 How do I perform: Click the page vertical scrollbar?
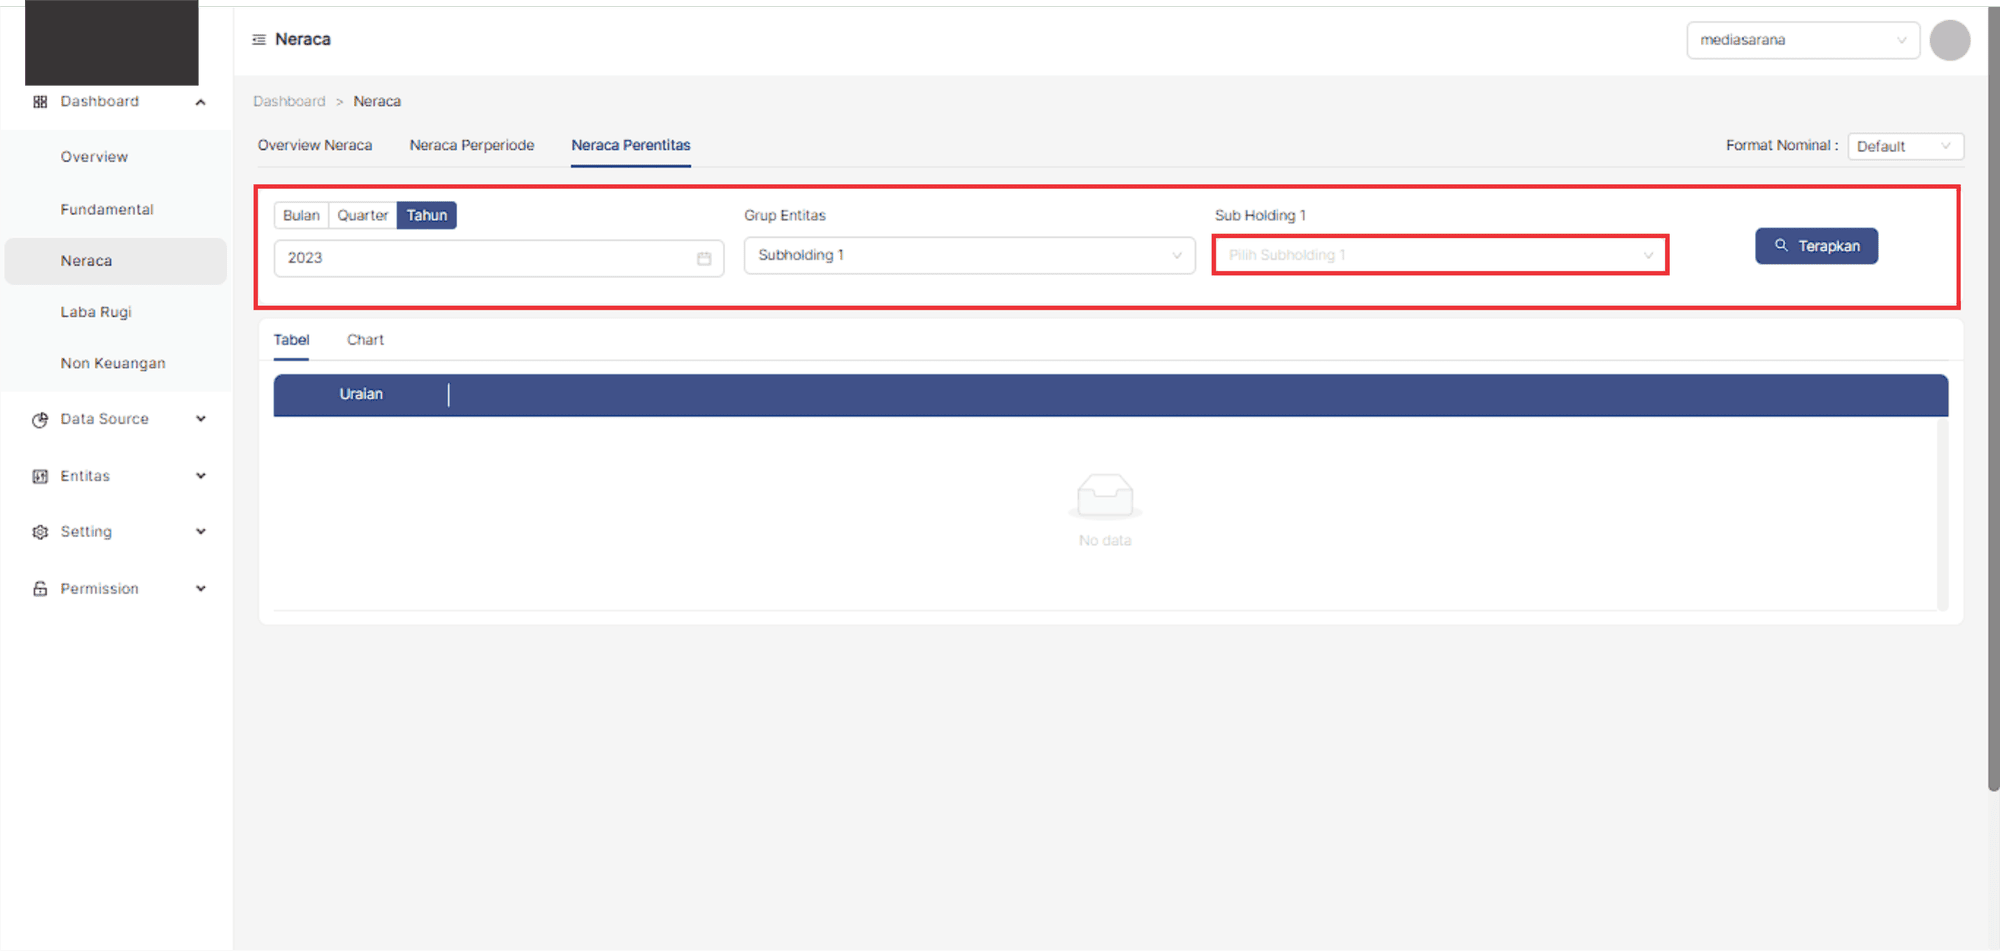[1993, 400]
